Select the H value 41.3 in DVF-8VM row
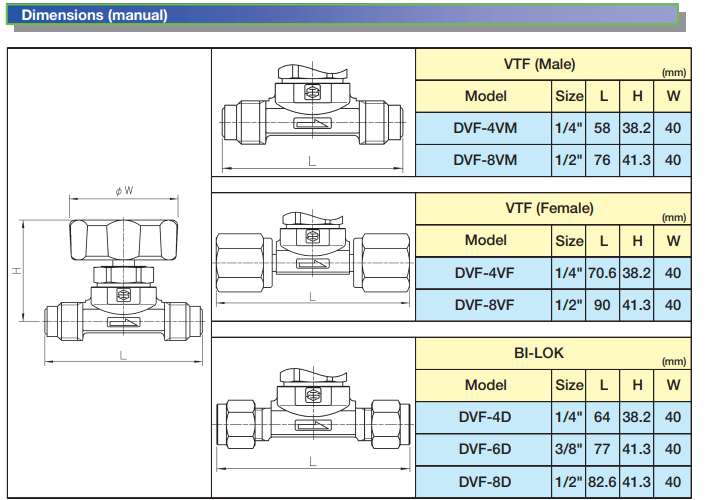Image resolution: width=707 pixels, height=500 pixels. tap(636, 160)
